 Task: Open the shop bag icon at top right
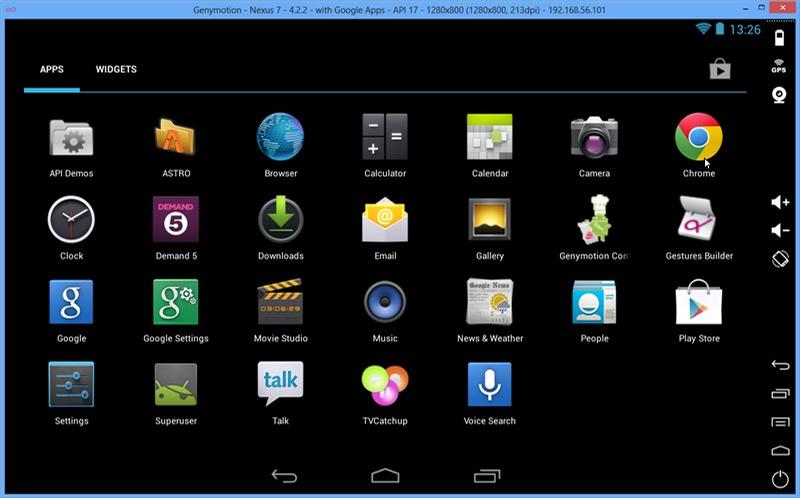pos(720,69)
